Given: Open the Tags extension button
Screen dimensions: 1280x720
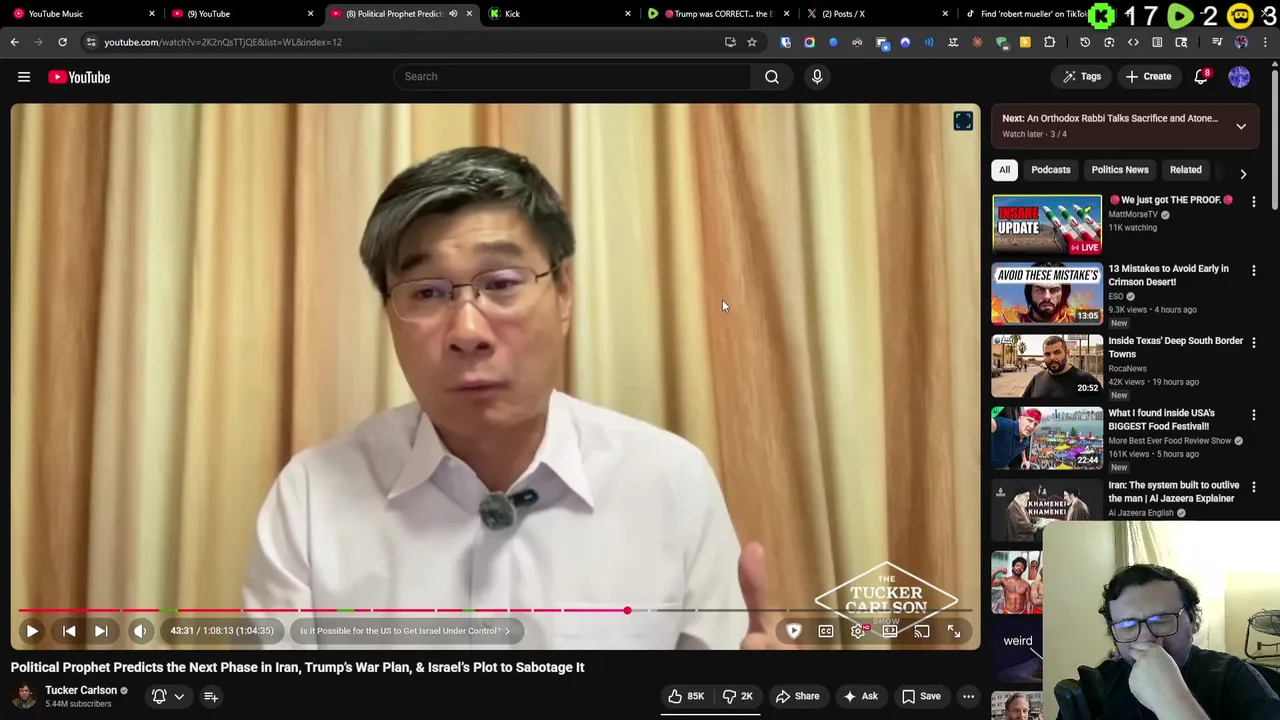Looking at the screenshot, I should pos(1082,77).
